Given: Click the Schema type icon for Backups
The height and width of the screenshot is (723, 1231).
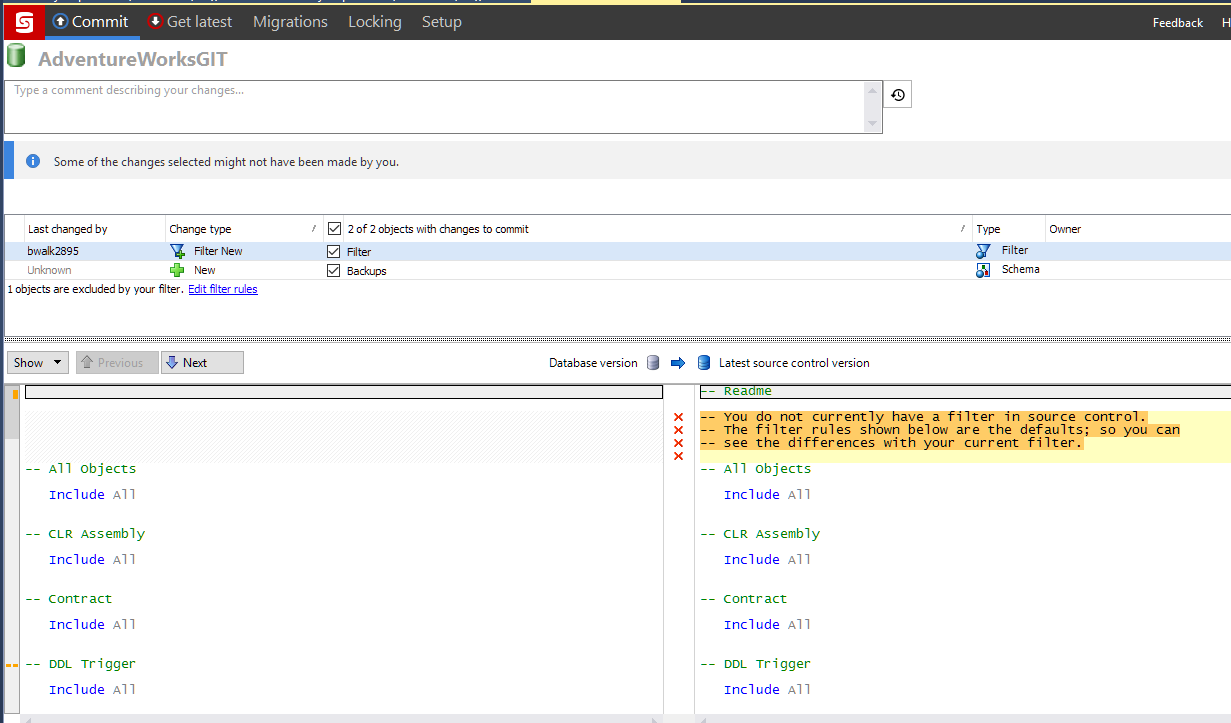Looking at the screenshot, I should point(983,270).
